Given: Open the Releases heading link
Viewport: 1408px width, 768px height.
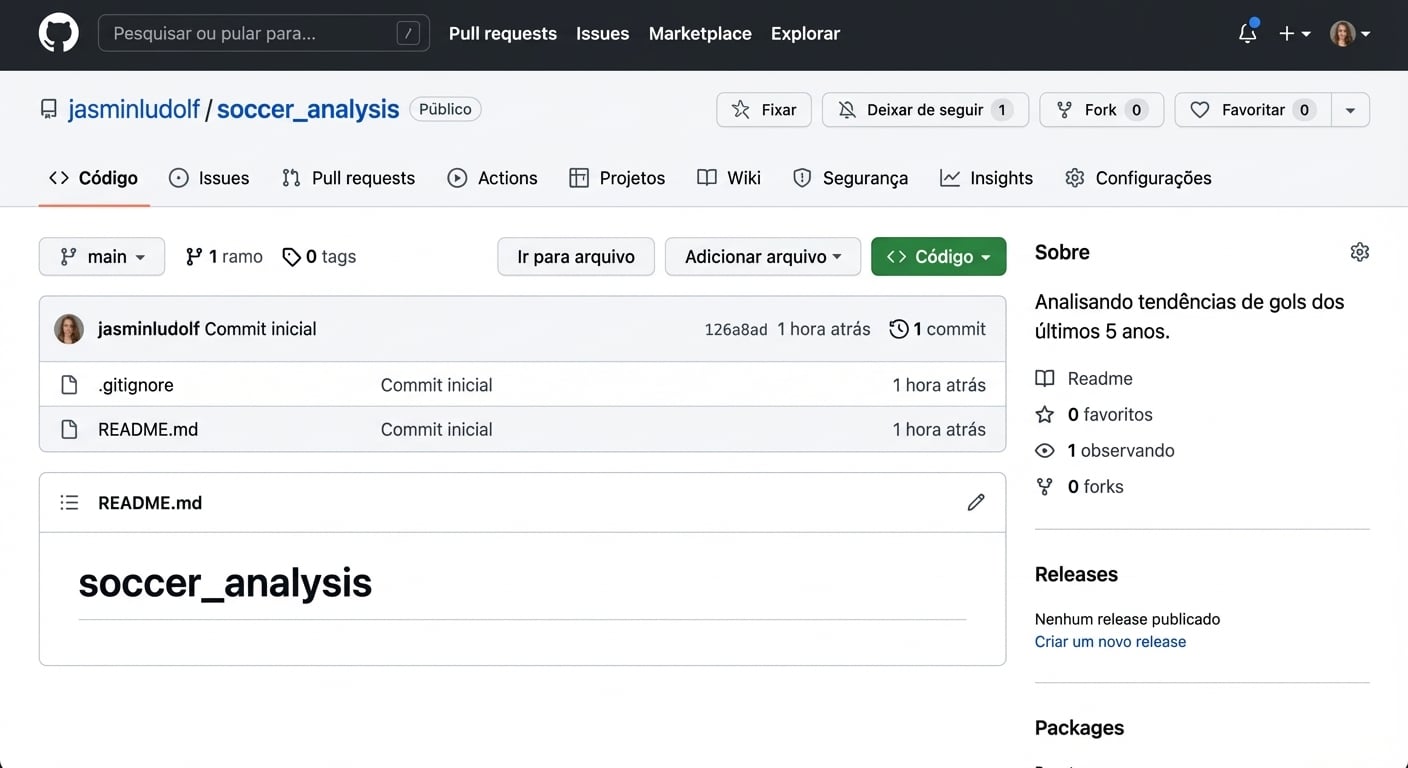Looking at the screenshot, I should [x=1076, y=575].
